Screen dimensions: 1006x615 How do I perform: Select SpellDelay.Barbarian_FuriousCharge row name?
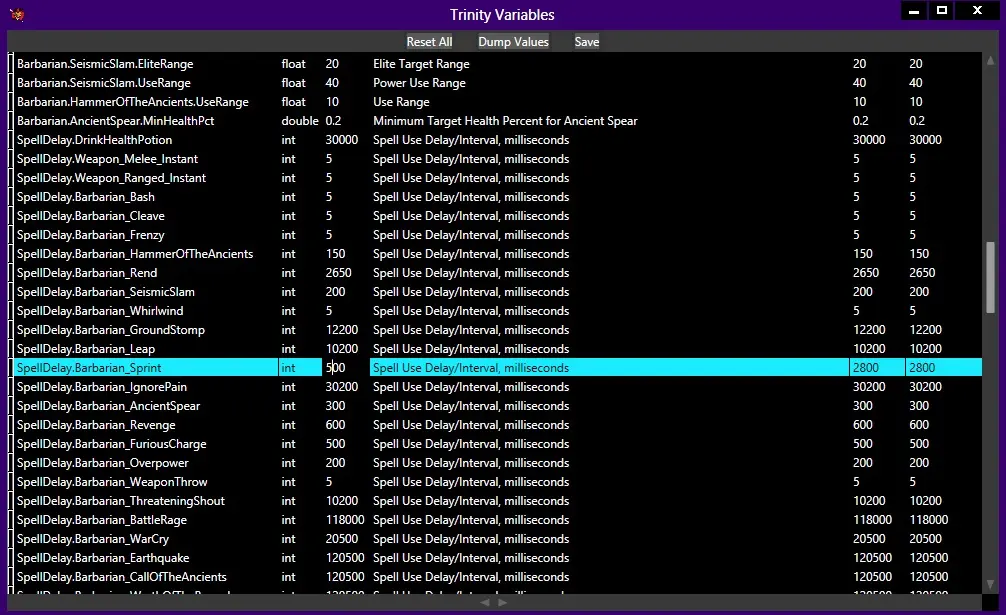[112, 444]
